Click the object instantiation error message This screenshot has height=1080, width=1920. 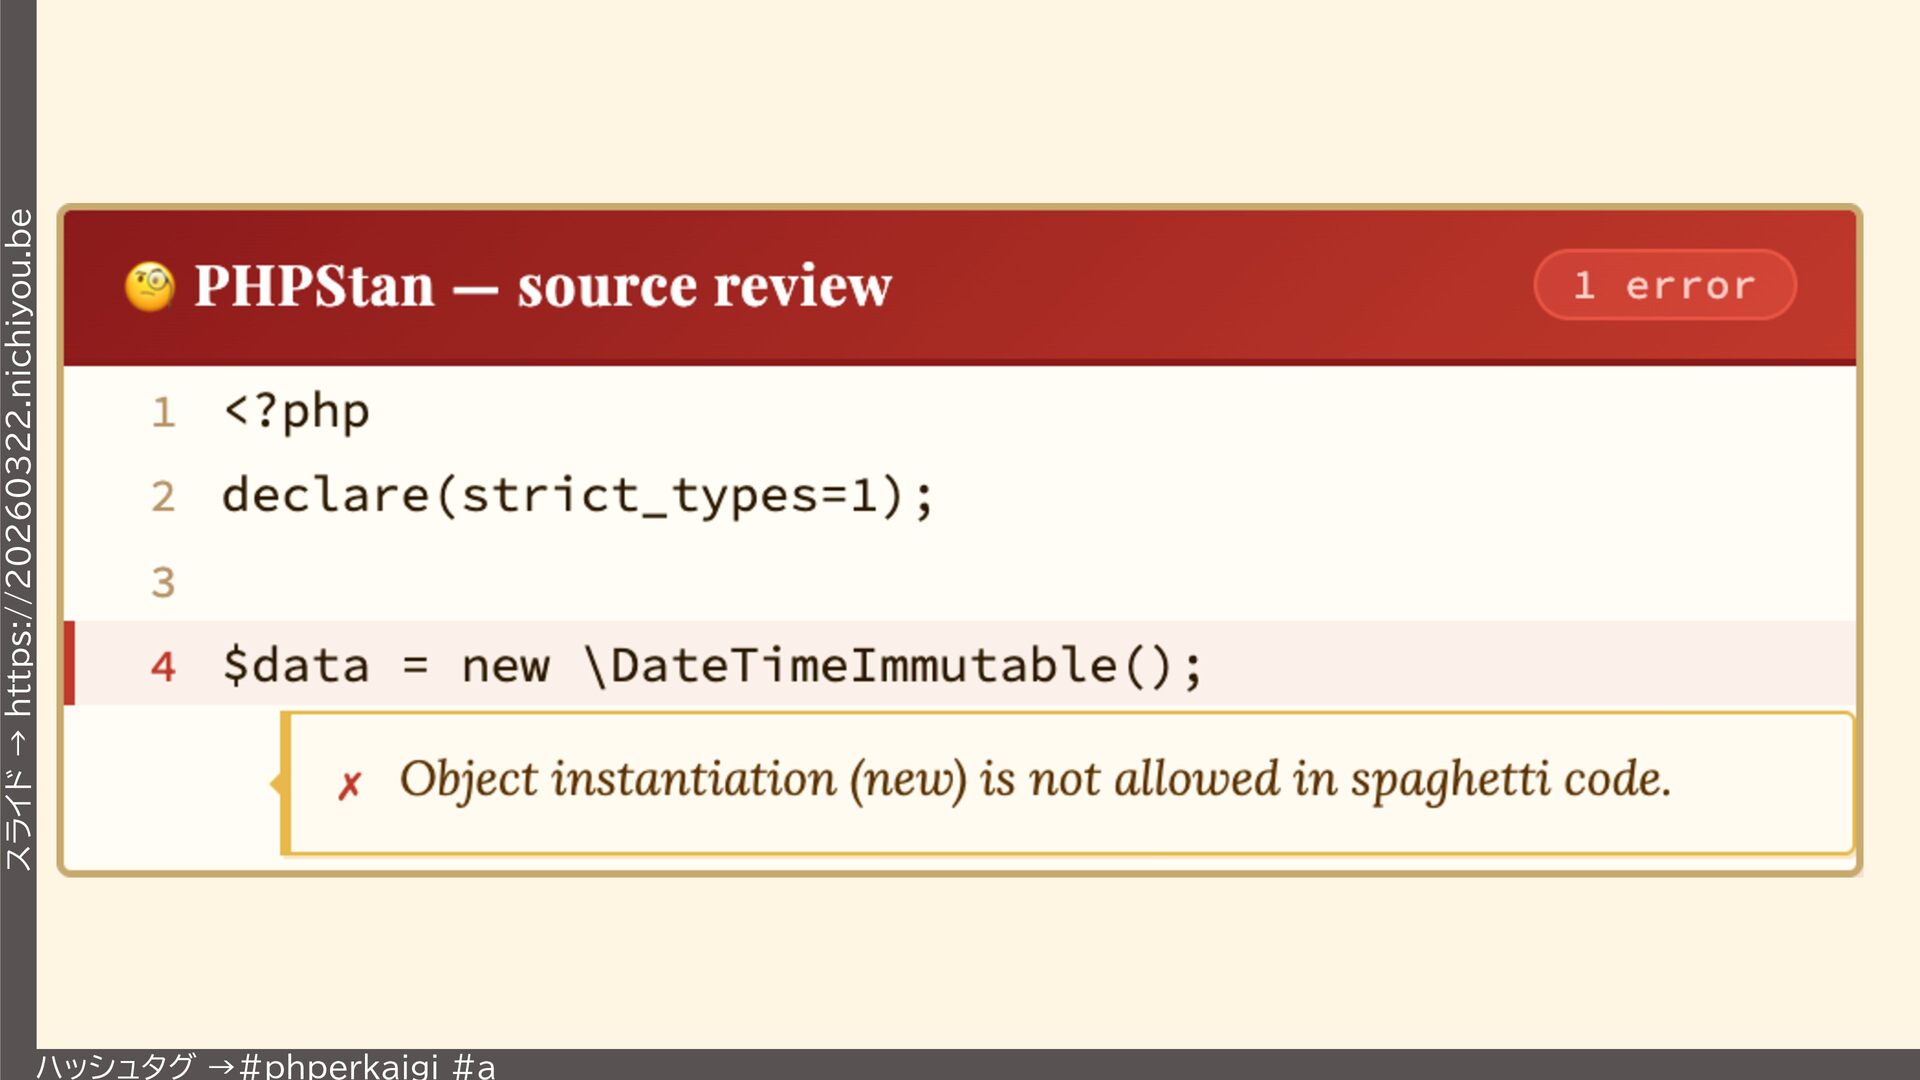pyautogui.click(x=1034, y=780)
